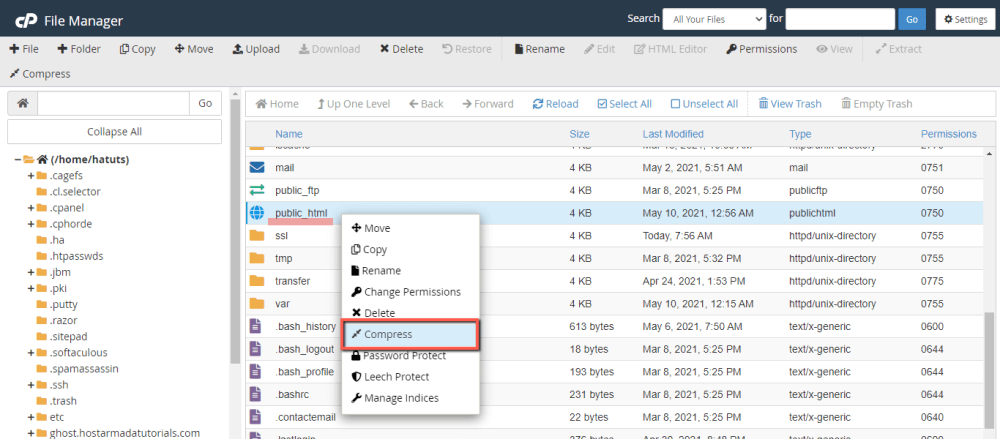Click the home icon beside path field
The height and width of the screenshot is (439, 1000).
point(22,103)
